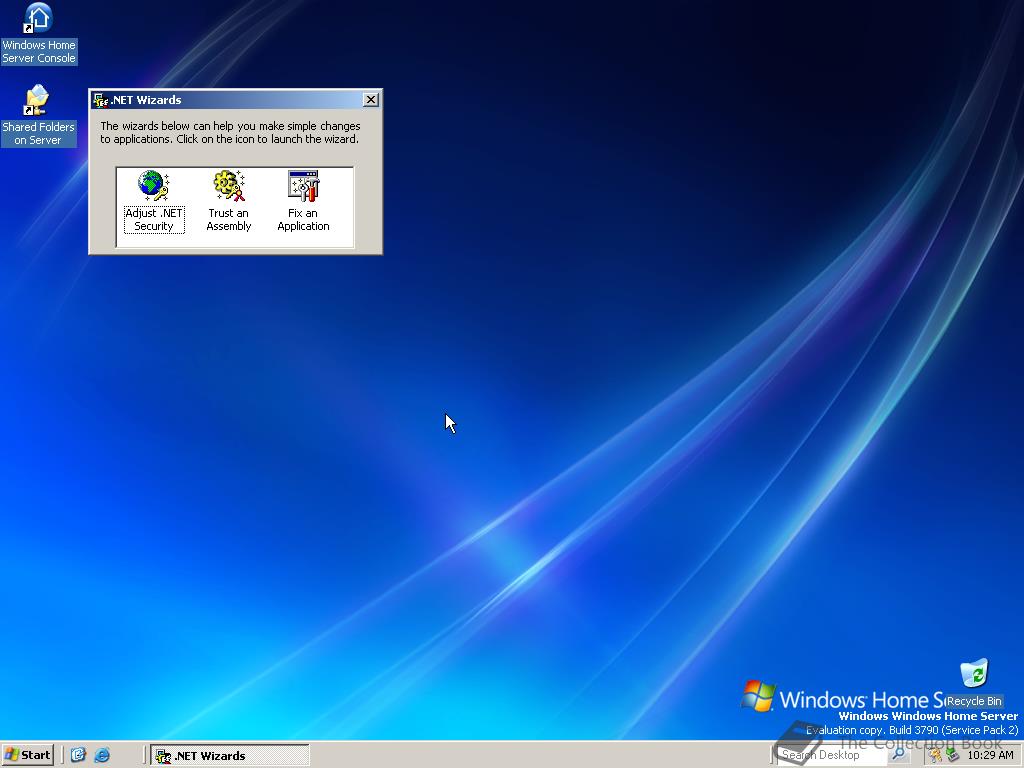Click the Trust an Assembly label text
1024x768 pixels.
point(229,219)
